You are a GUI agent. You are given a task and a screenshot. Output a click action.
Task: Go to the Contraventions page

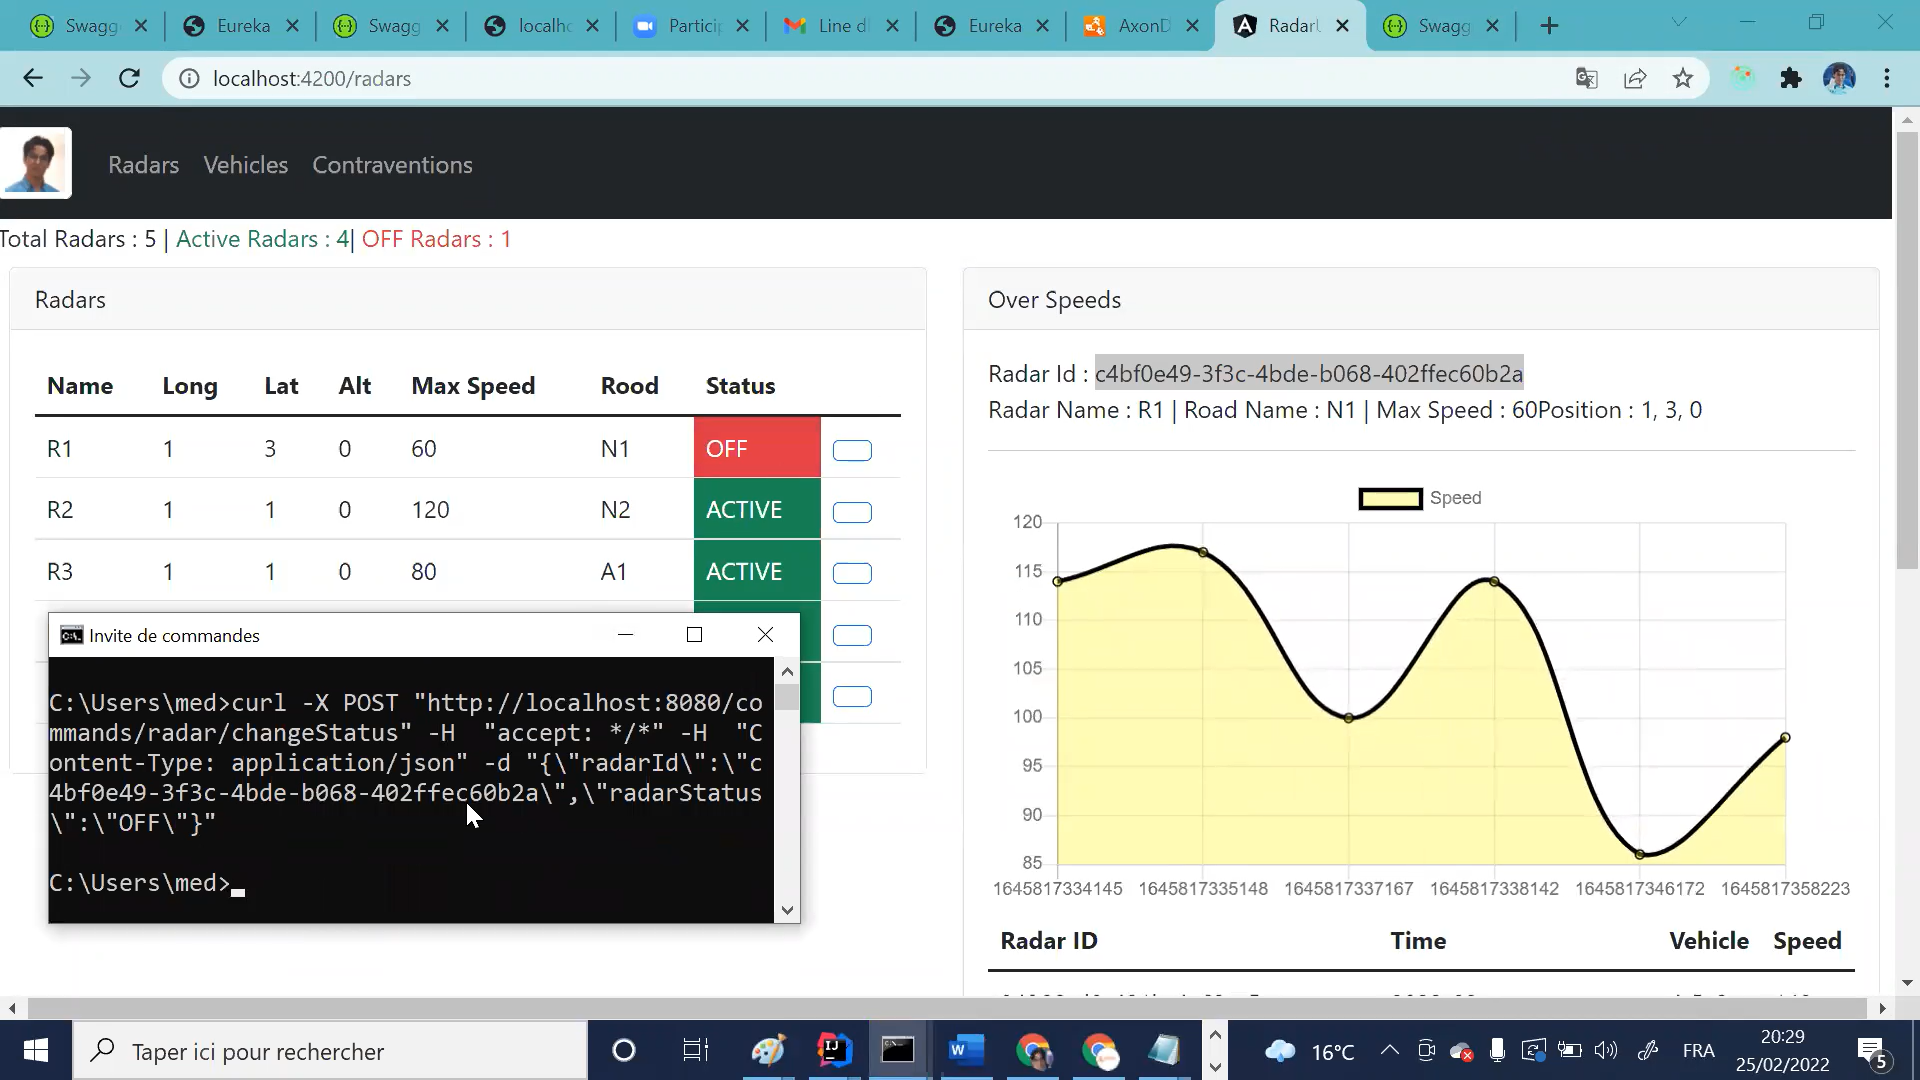click(x=392, y=165)
